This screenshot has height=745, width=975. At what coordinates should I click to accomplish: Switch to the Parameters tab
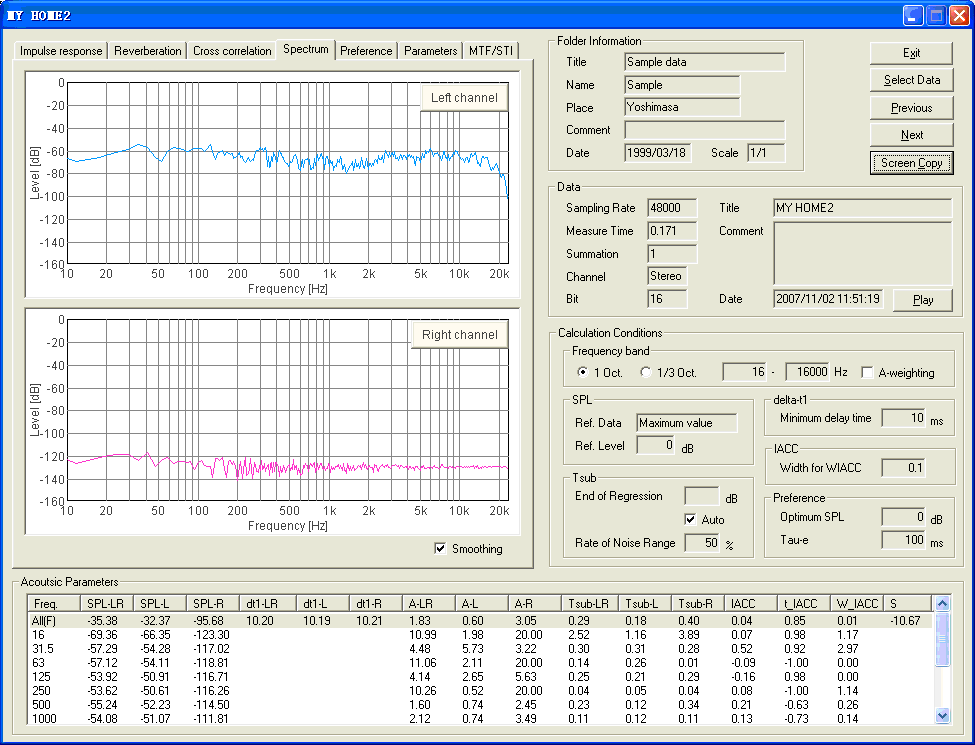pos(430,50)
